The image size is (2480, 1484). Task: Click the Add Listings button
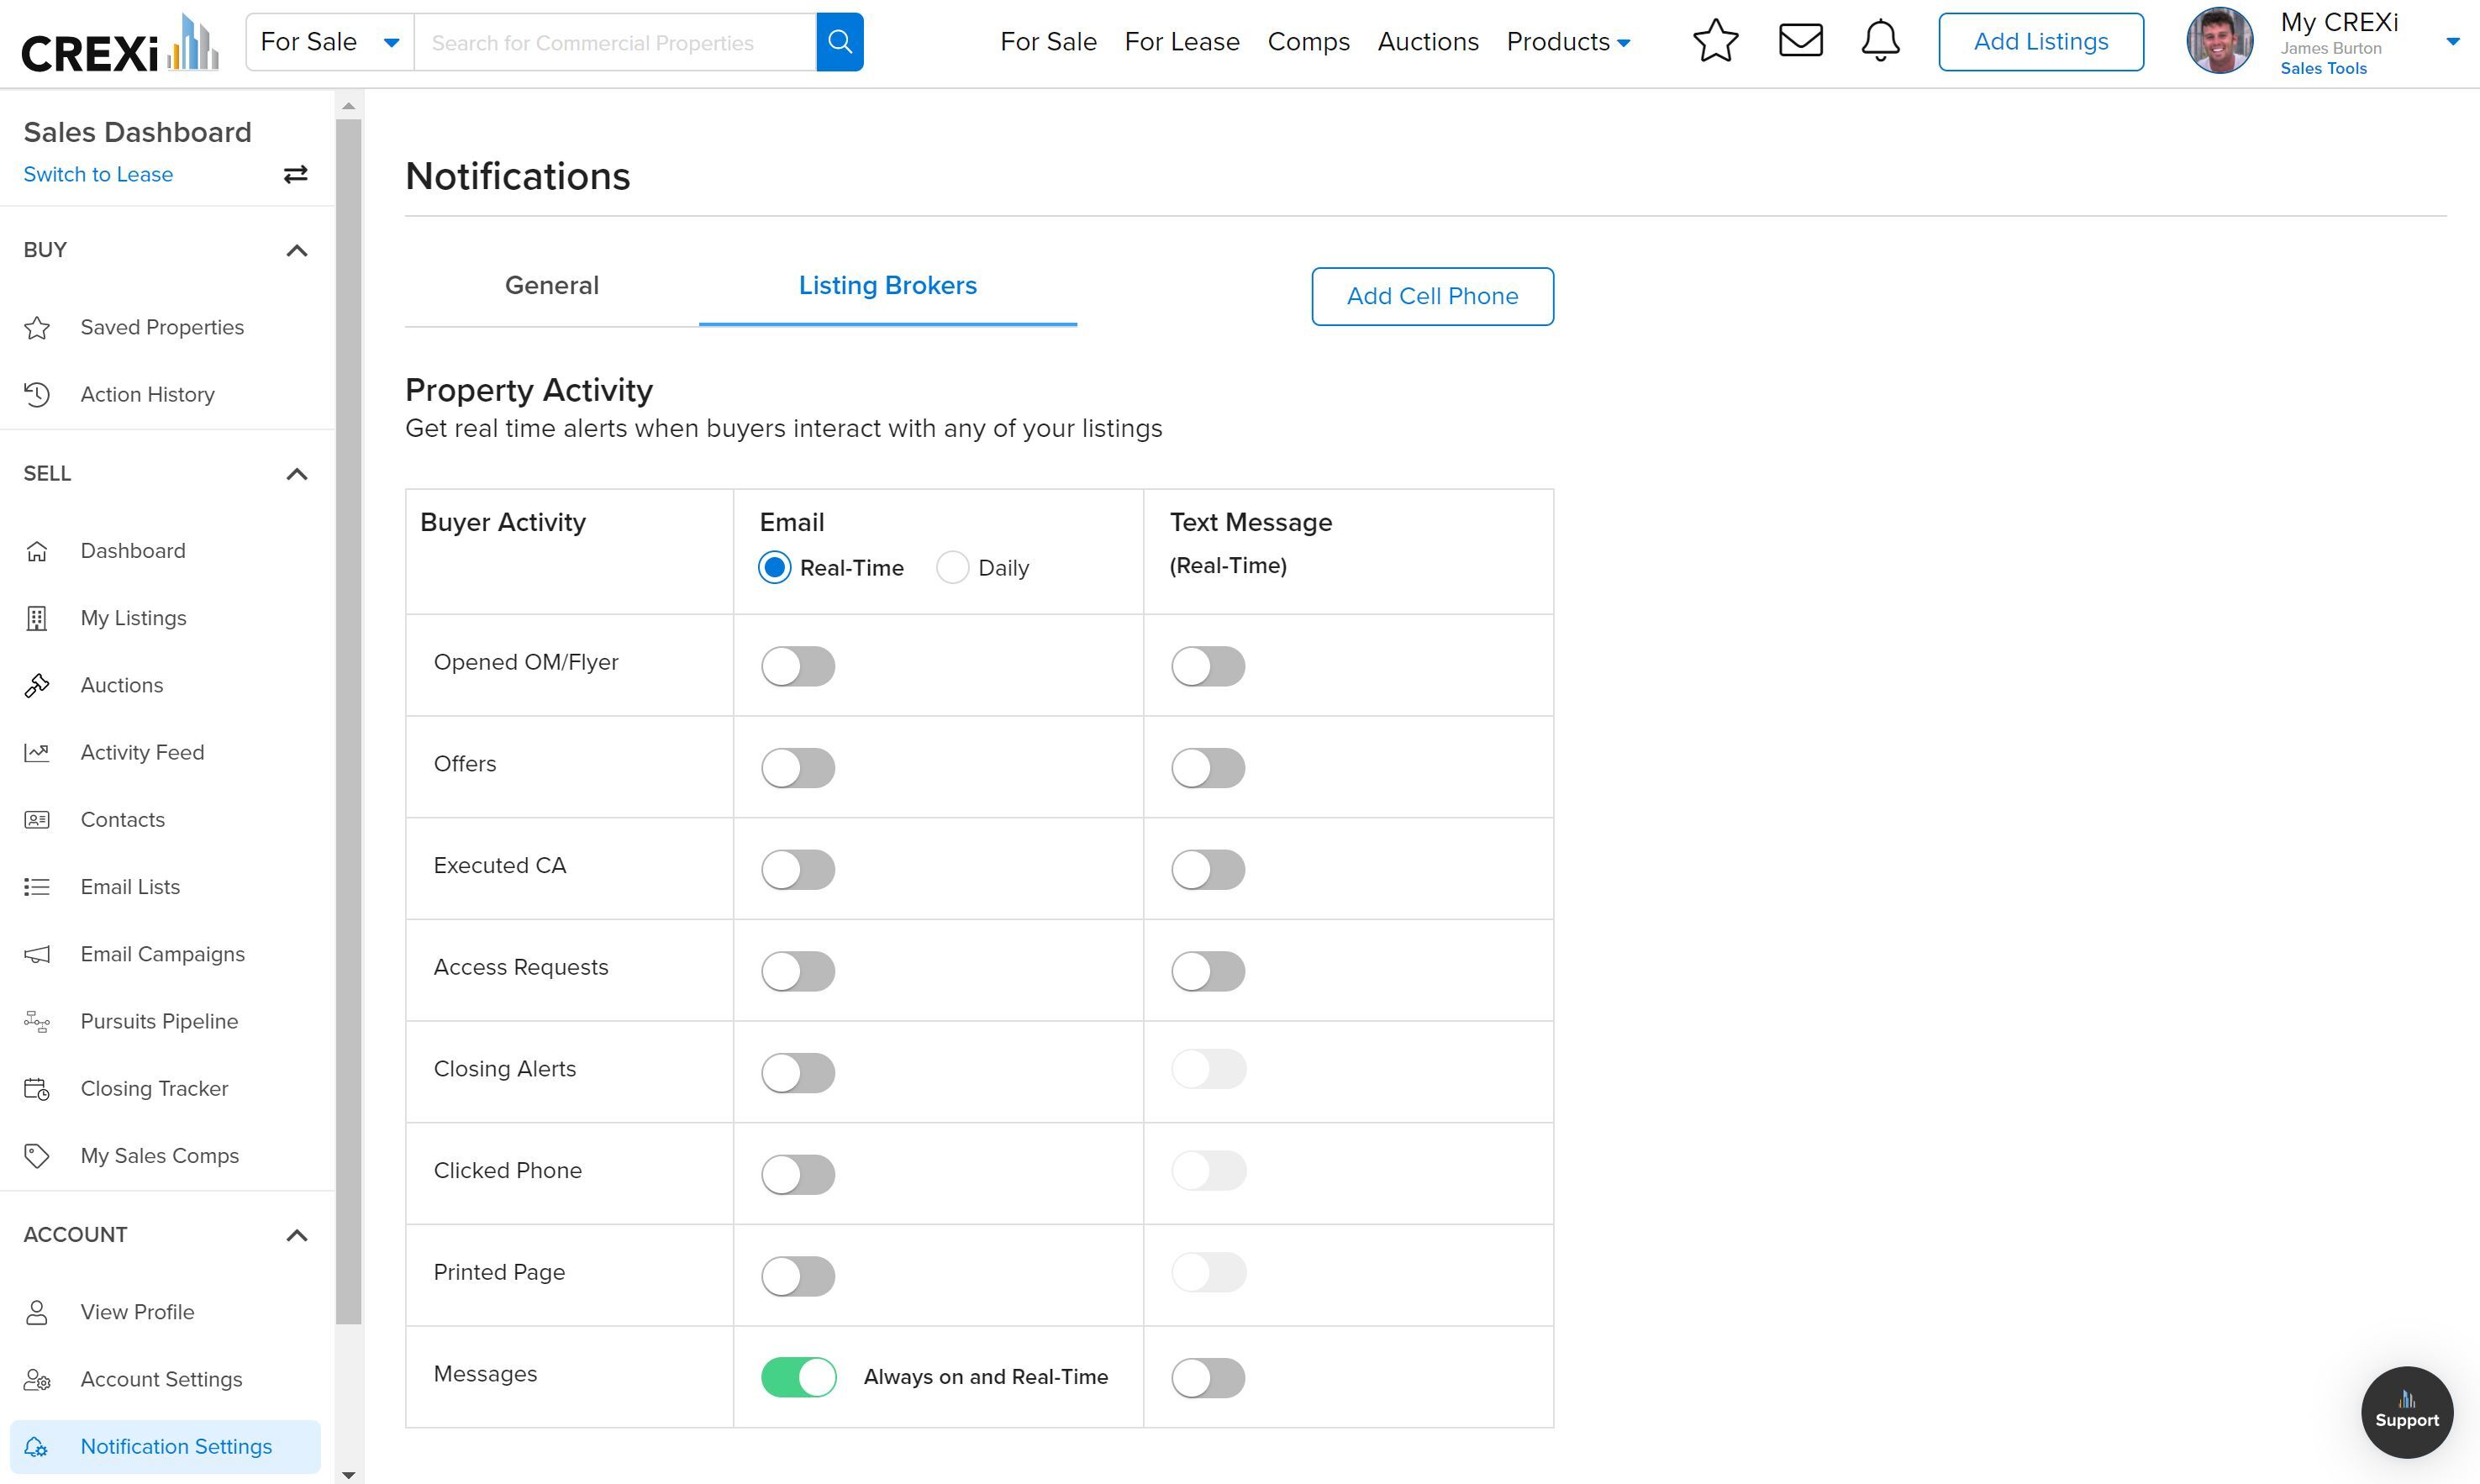(2040, 42)
